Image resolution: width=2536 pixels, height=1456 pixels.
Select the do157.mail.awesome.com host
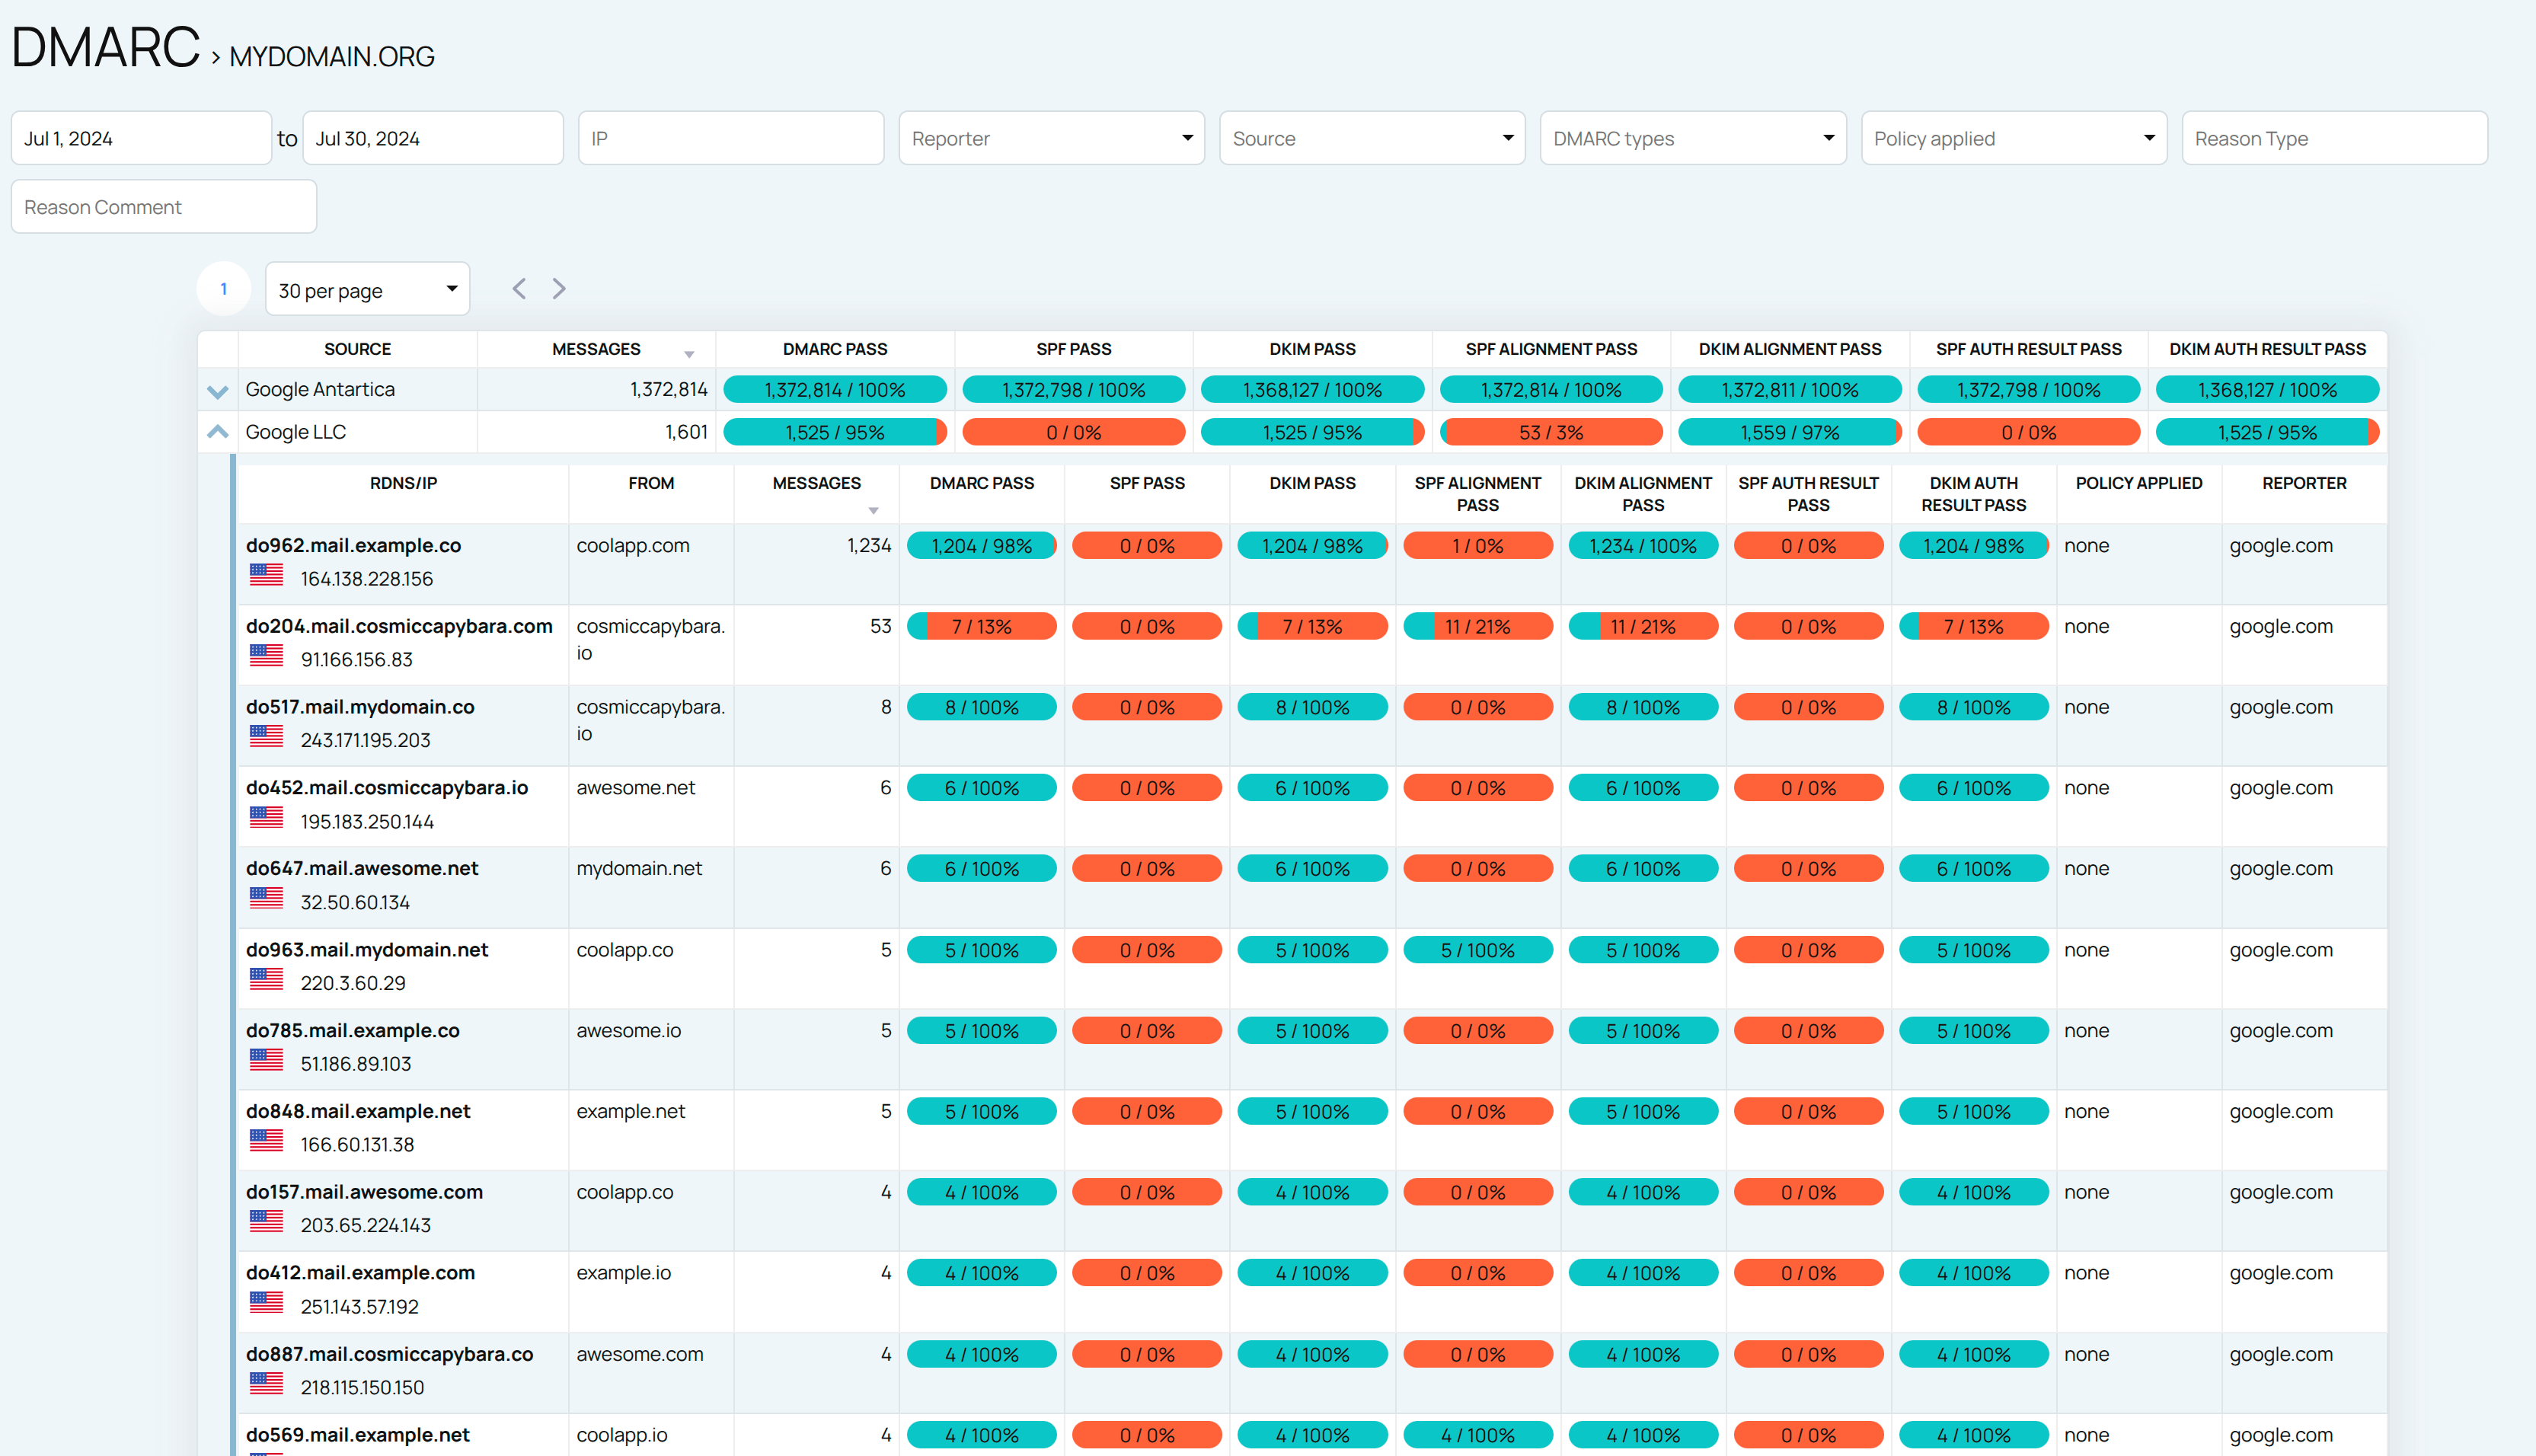[364, 1192]
